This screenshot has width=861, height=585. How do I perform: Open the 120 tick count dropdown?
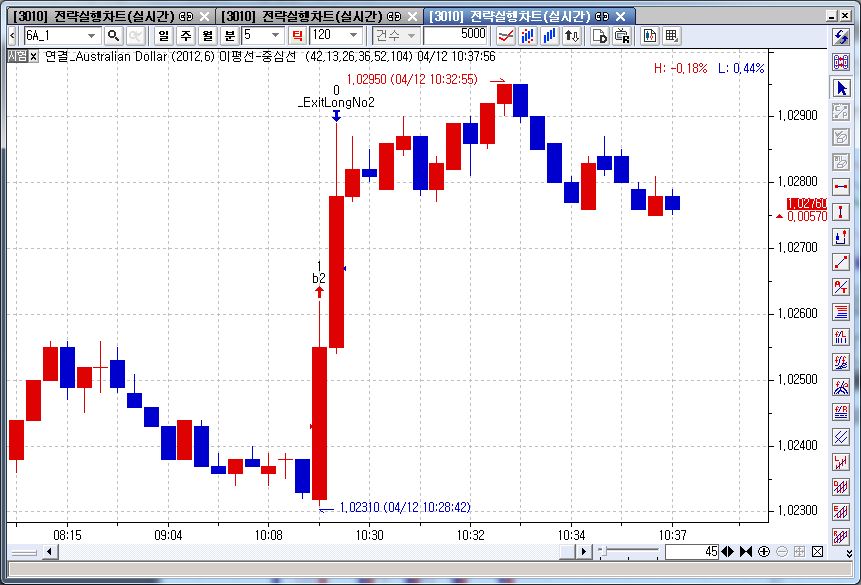pyautogui.click(x=354, y=35)
